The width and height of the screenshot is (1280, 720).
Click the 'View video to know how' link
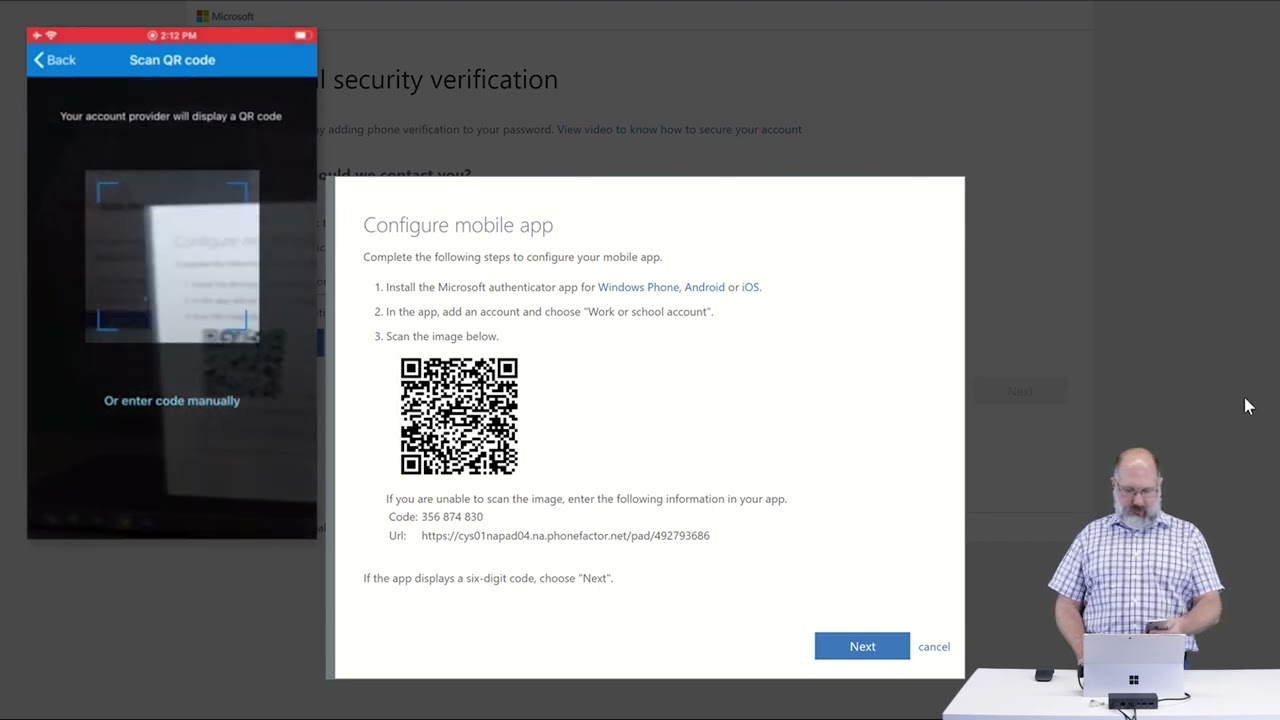(x=679, y=129)
